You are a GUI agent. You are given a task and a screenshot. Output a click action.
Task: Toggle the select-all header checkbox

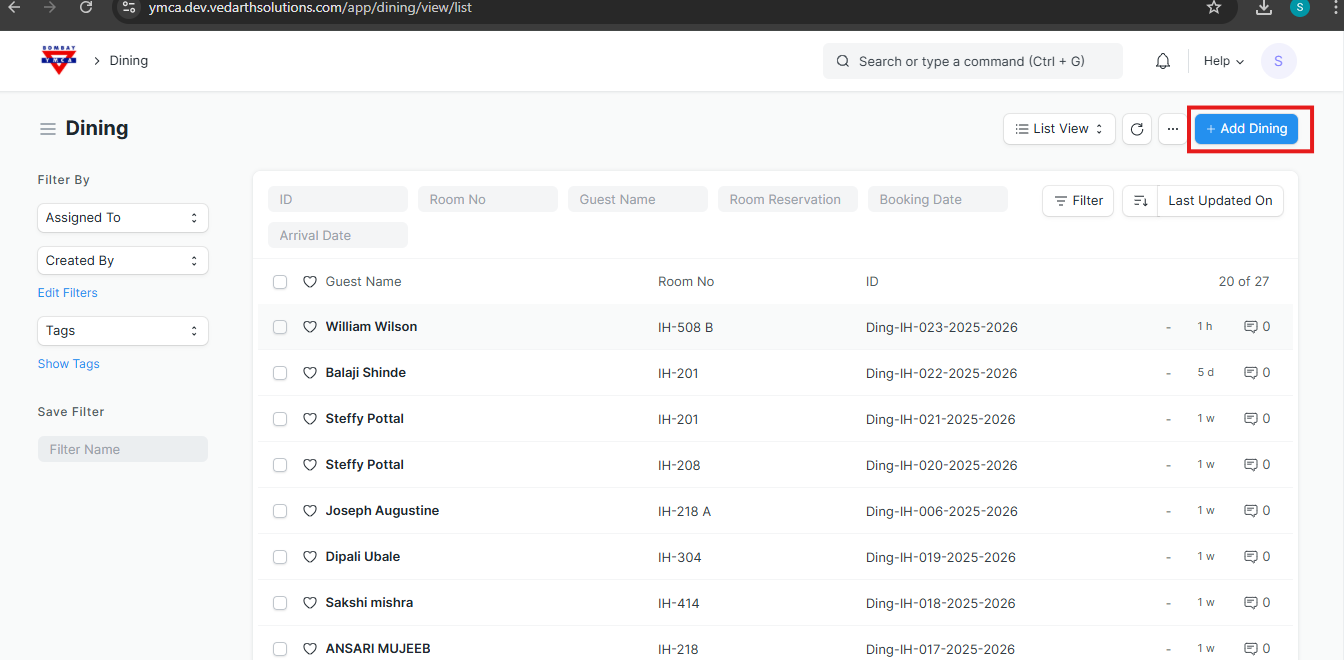coord(280,282)
